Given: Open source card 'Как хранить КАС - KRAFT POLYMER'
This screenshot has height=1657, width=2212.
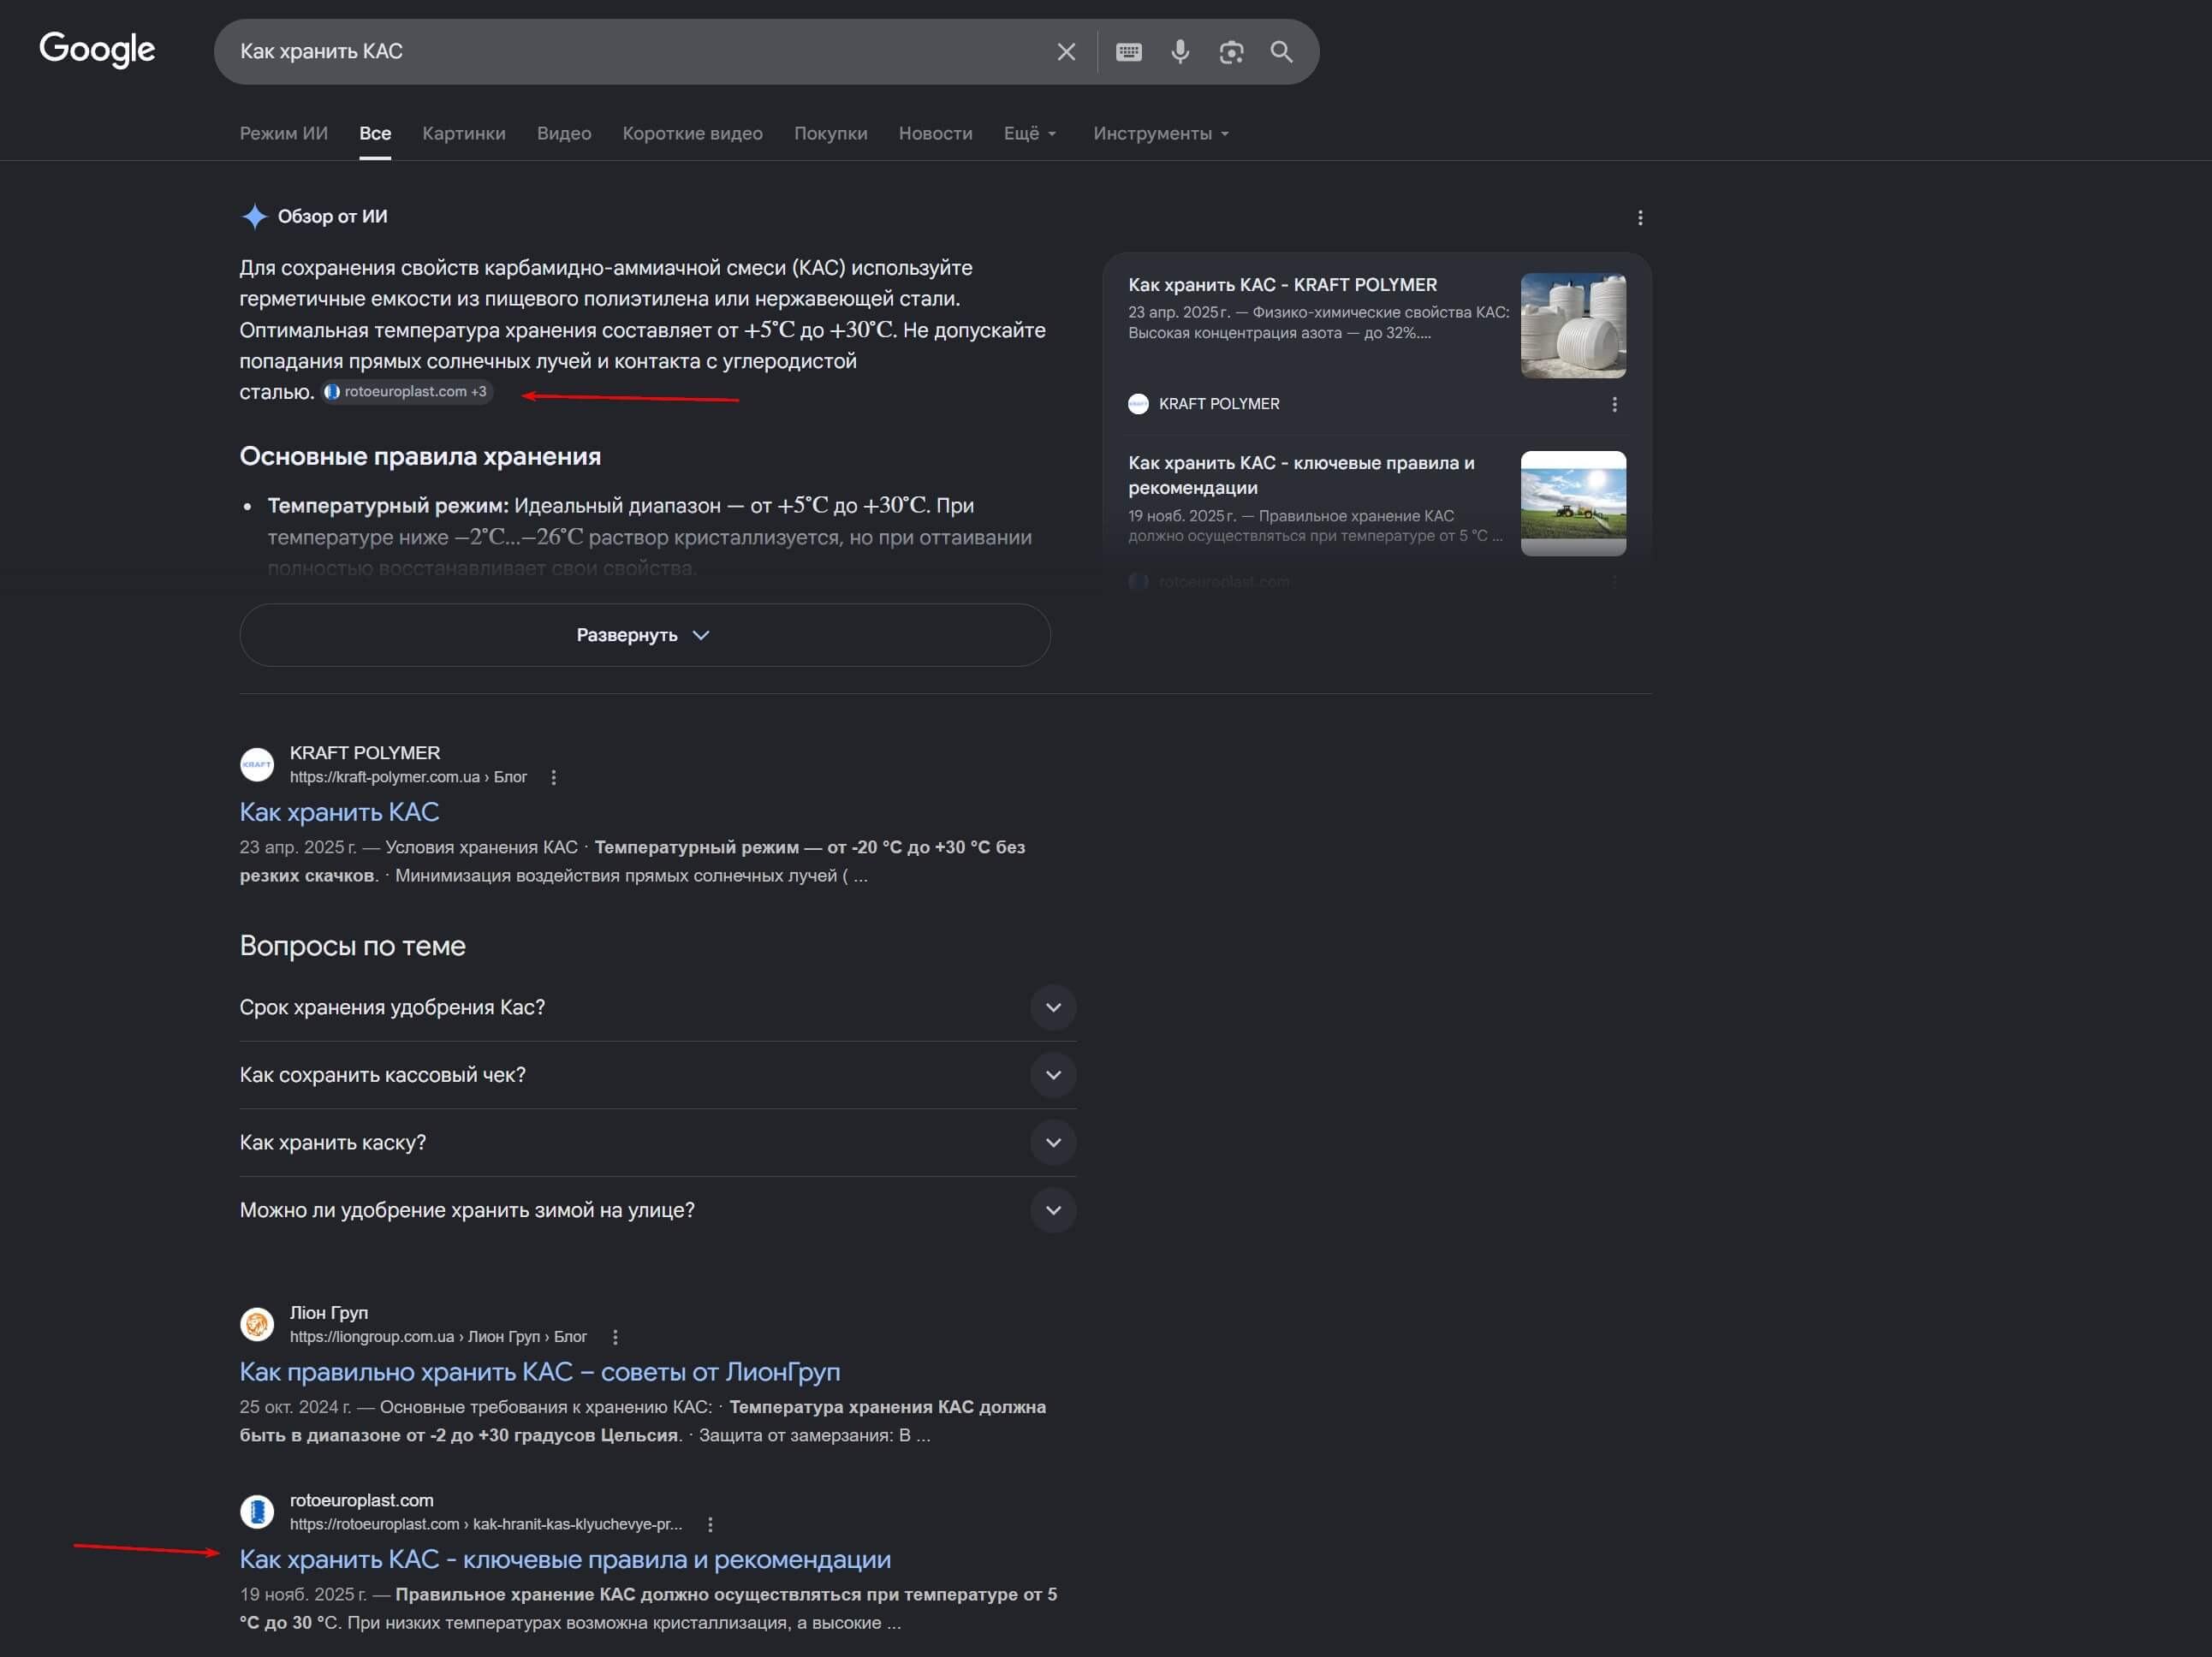Looking at the screenshot, I should (x=1282, y=285).
